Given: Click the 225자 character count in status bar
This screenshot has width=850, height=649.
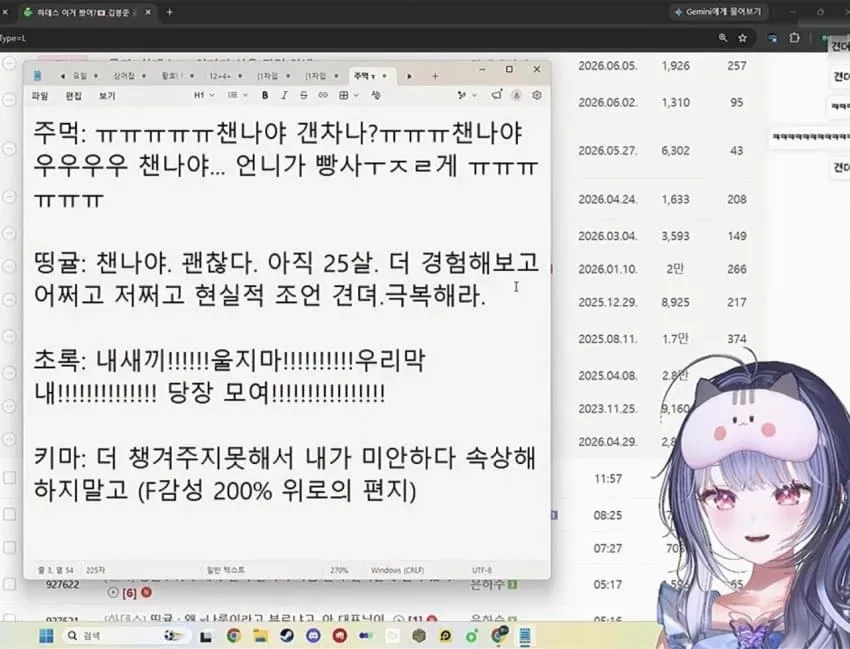Looking at the screenshot, I should (95, 570).
